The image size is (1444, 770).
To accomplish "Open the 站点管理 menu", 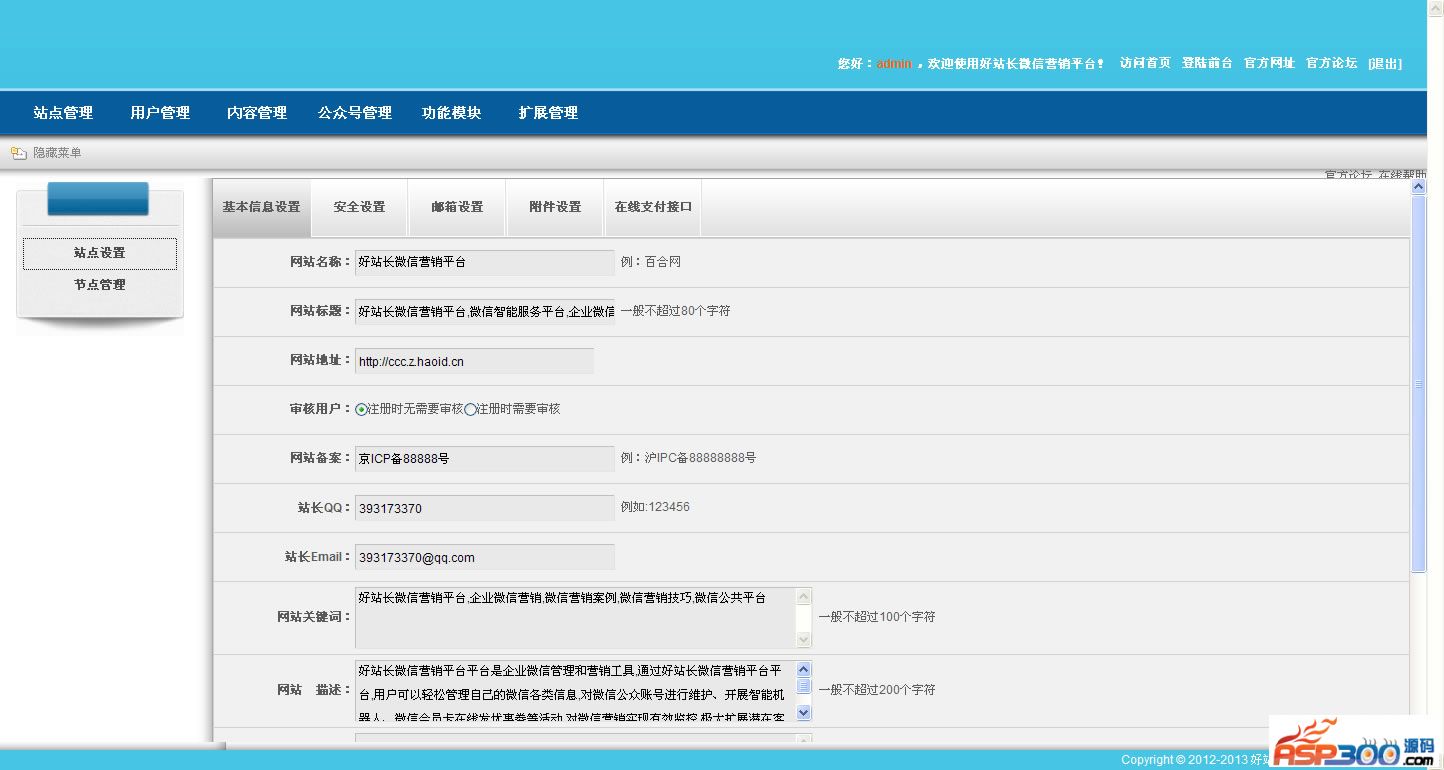I will pos(63,113).
